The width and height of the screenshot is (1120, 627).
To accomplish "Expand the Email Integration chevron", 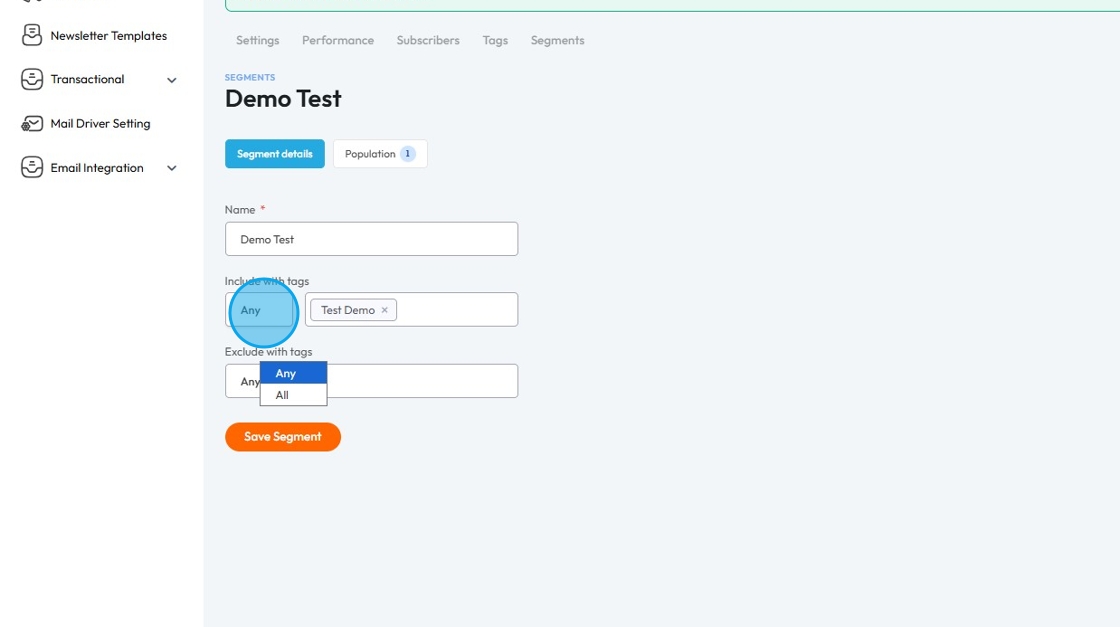I will [x=171, y=169].
